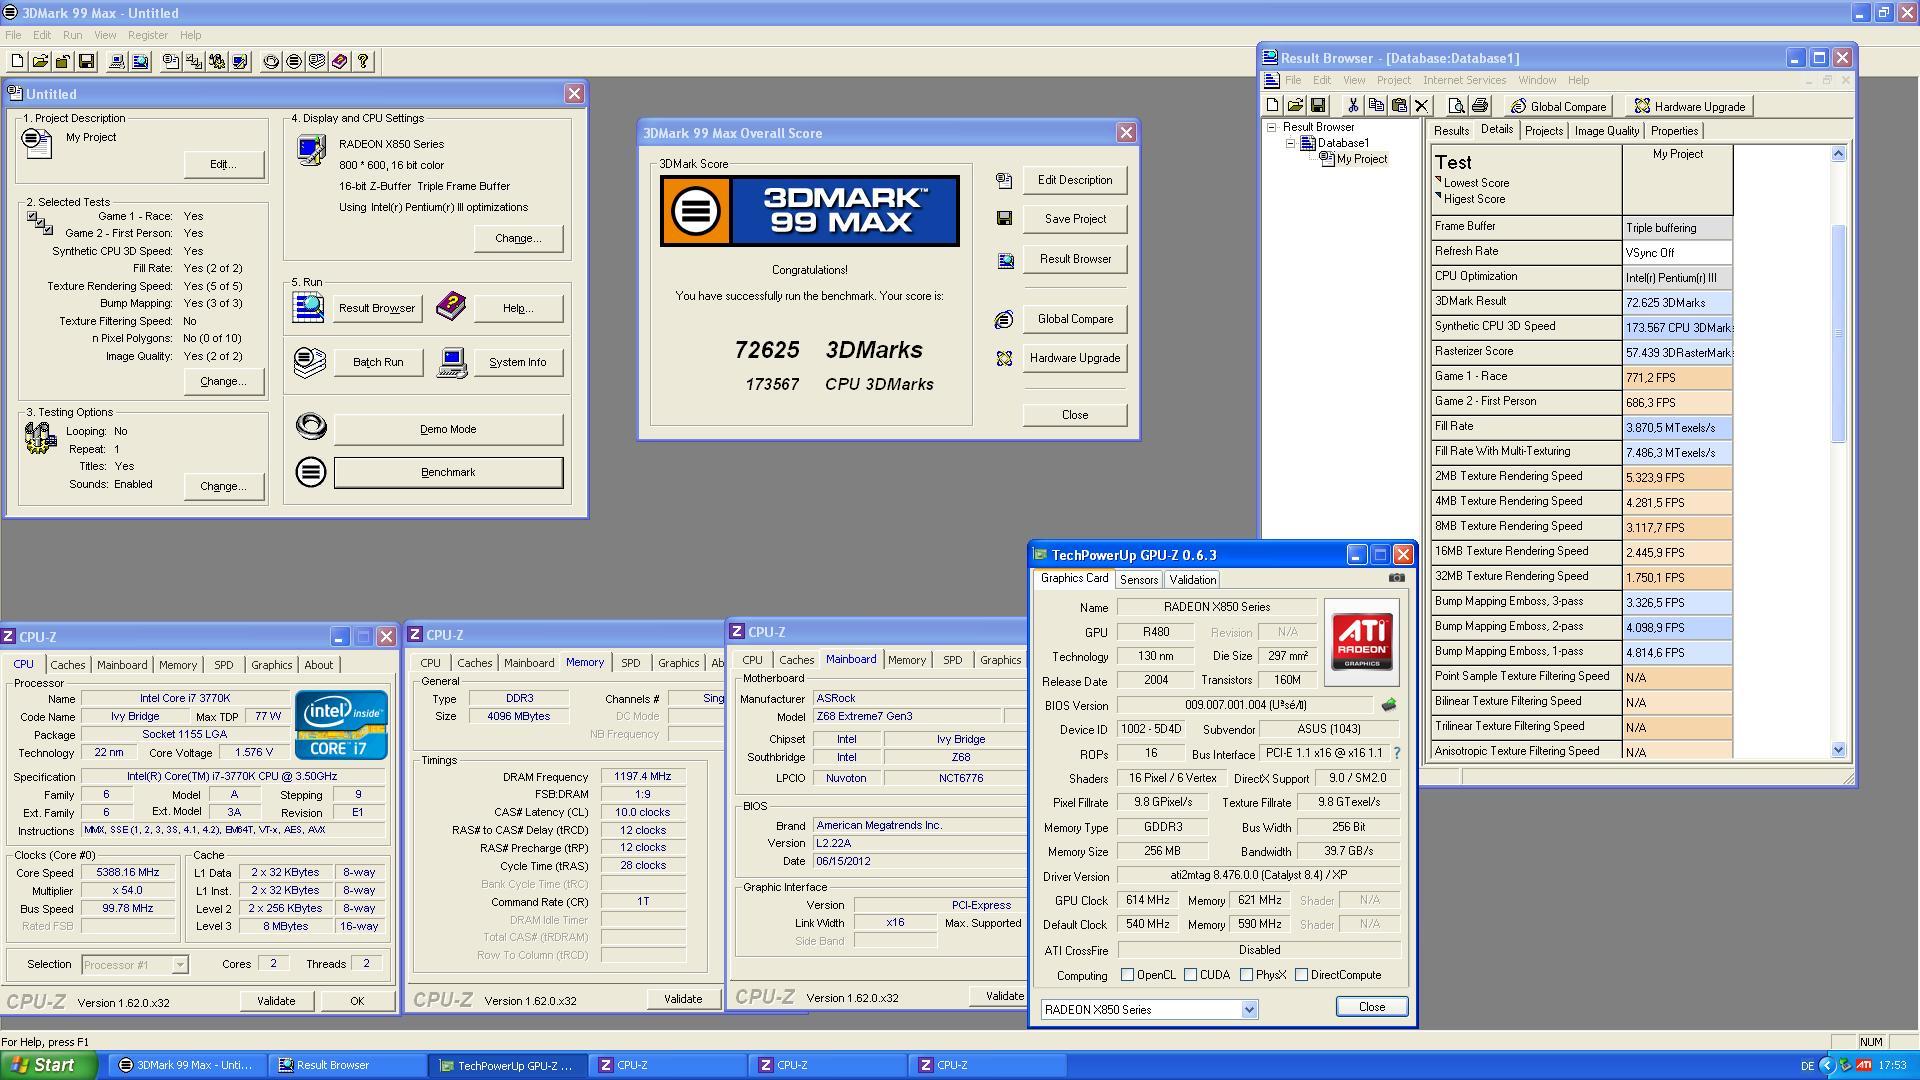This screenshot has width=1920, height=1080.
Task: Open the Sensors tab in GPU-Z
Action: [x=1139, y=580]
